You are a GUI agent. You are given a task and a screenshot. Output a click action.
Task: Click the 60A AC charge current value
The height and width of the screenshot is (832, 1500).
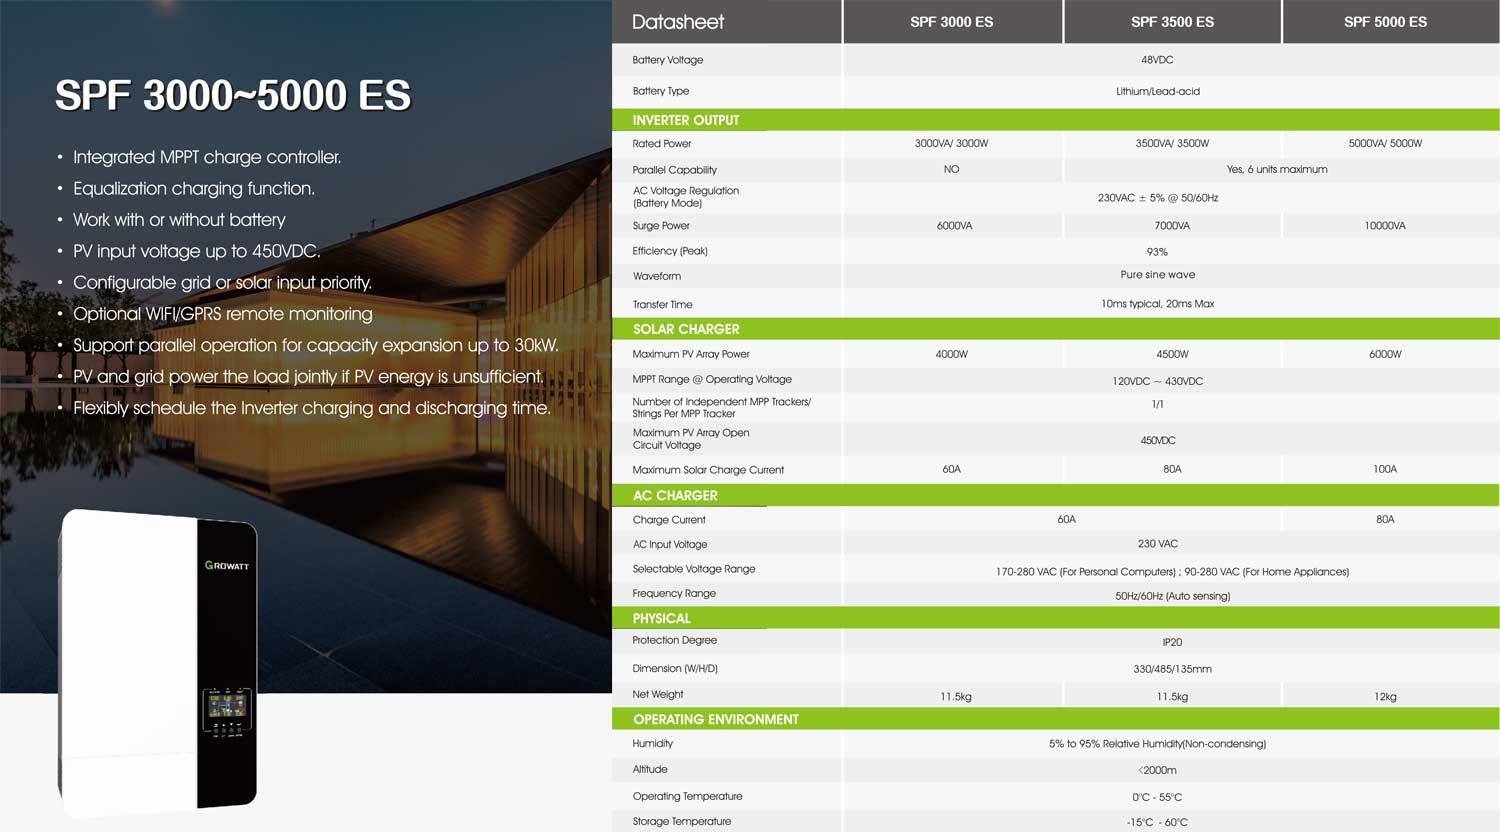click(1066, 520)
